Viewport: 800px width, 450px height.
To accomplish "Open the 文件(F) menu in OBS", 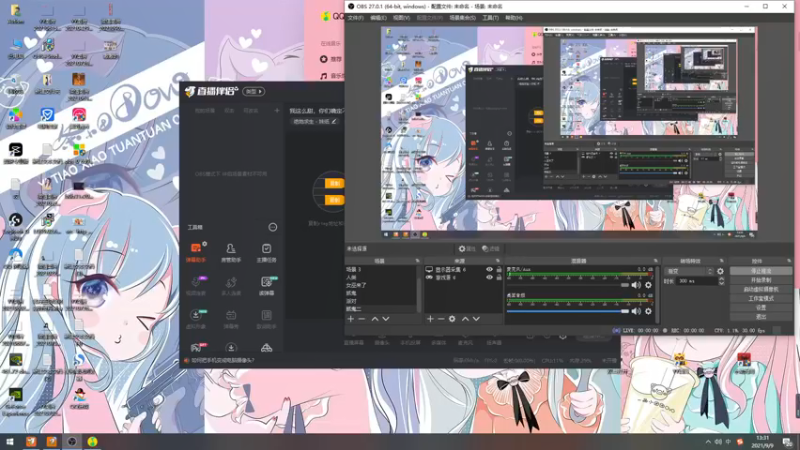I will click(x=356, y=18).
